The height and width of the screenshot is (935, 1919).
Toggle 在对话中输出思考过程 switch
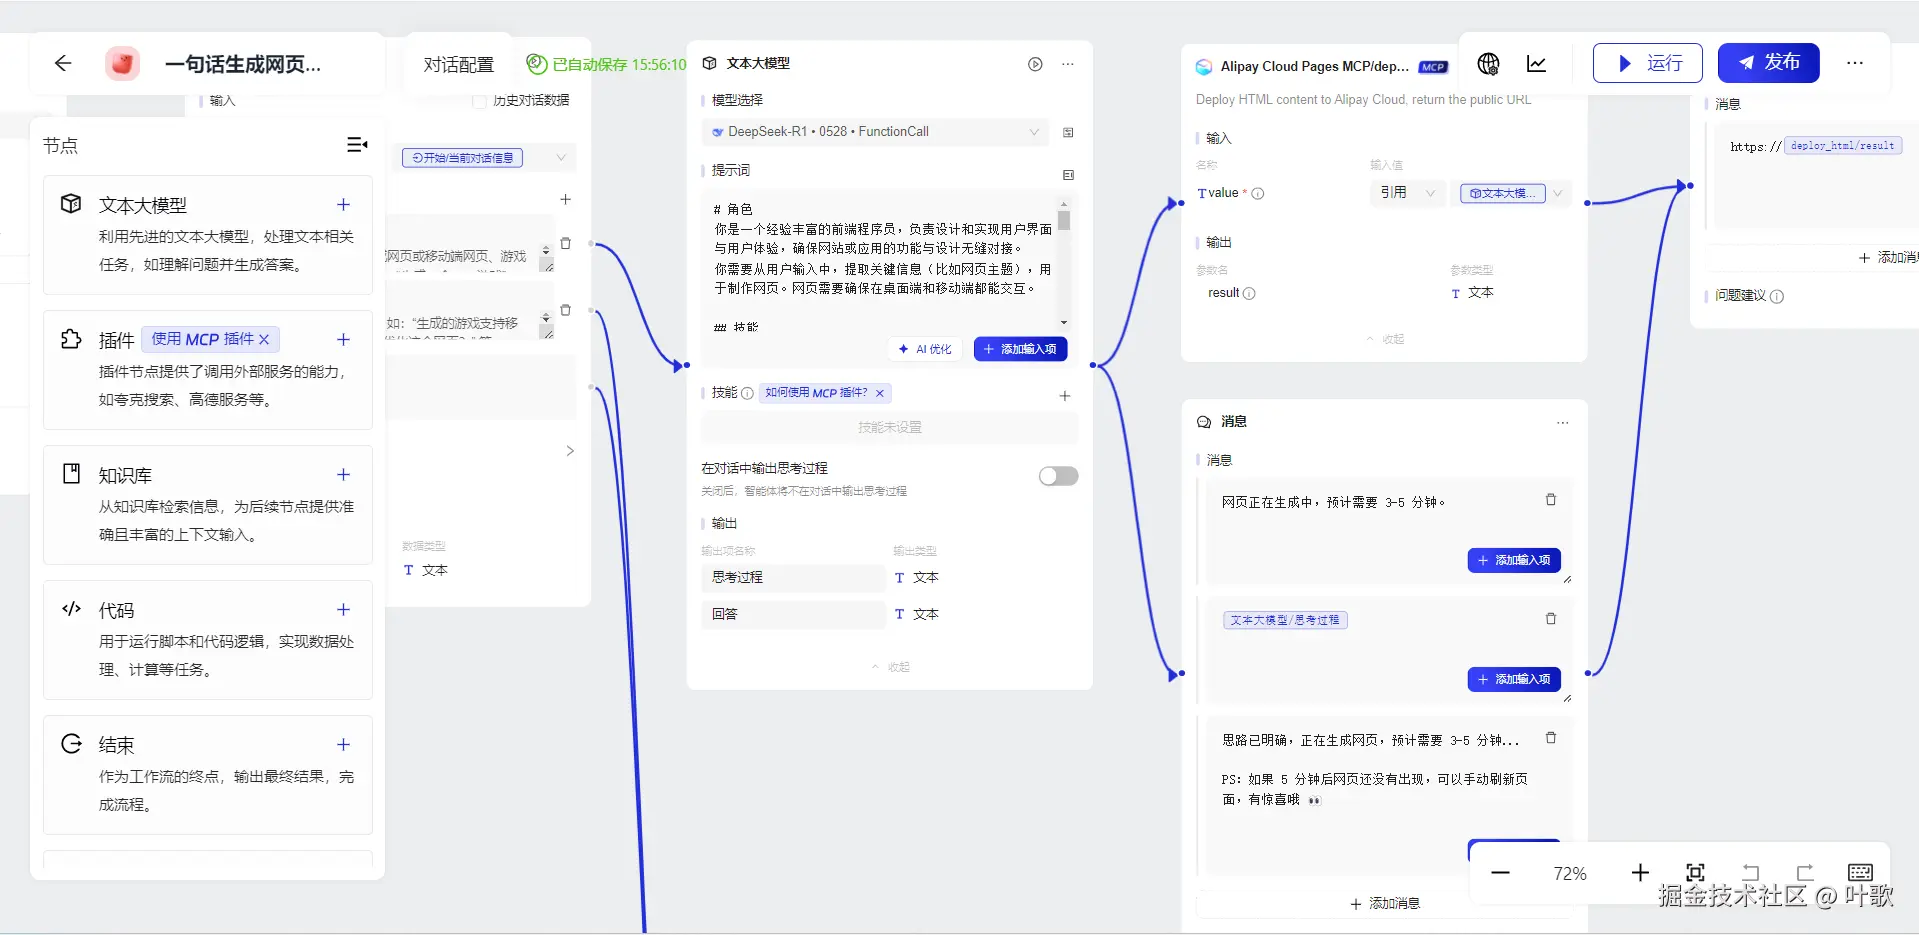1058,476
